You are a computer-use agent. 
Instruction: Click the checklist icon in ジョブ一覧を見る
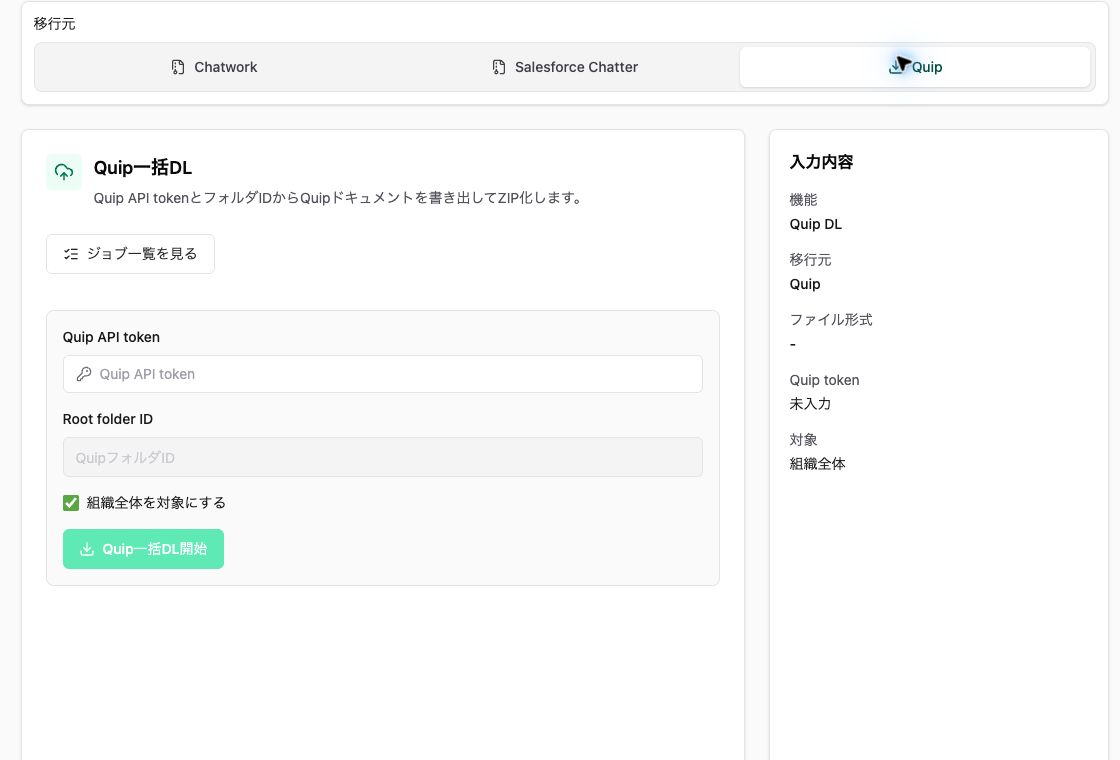coord(71,254)
